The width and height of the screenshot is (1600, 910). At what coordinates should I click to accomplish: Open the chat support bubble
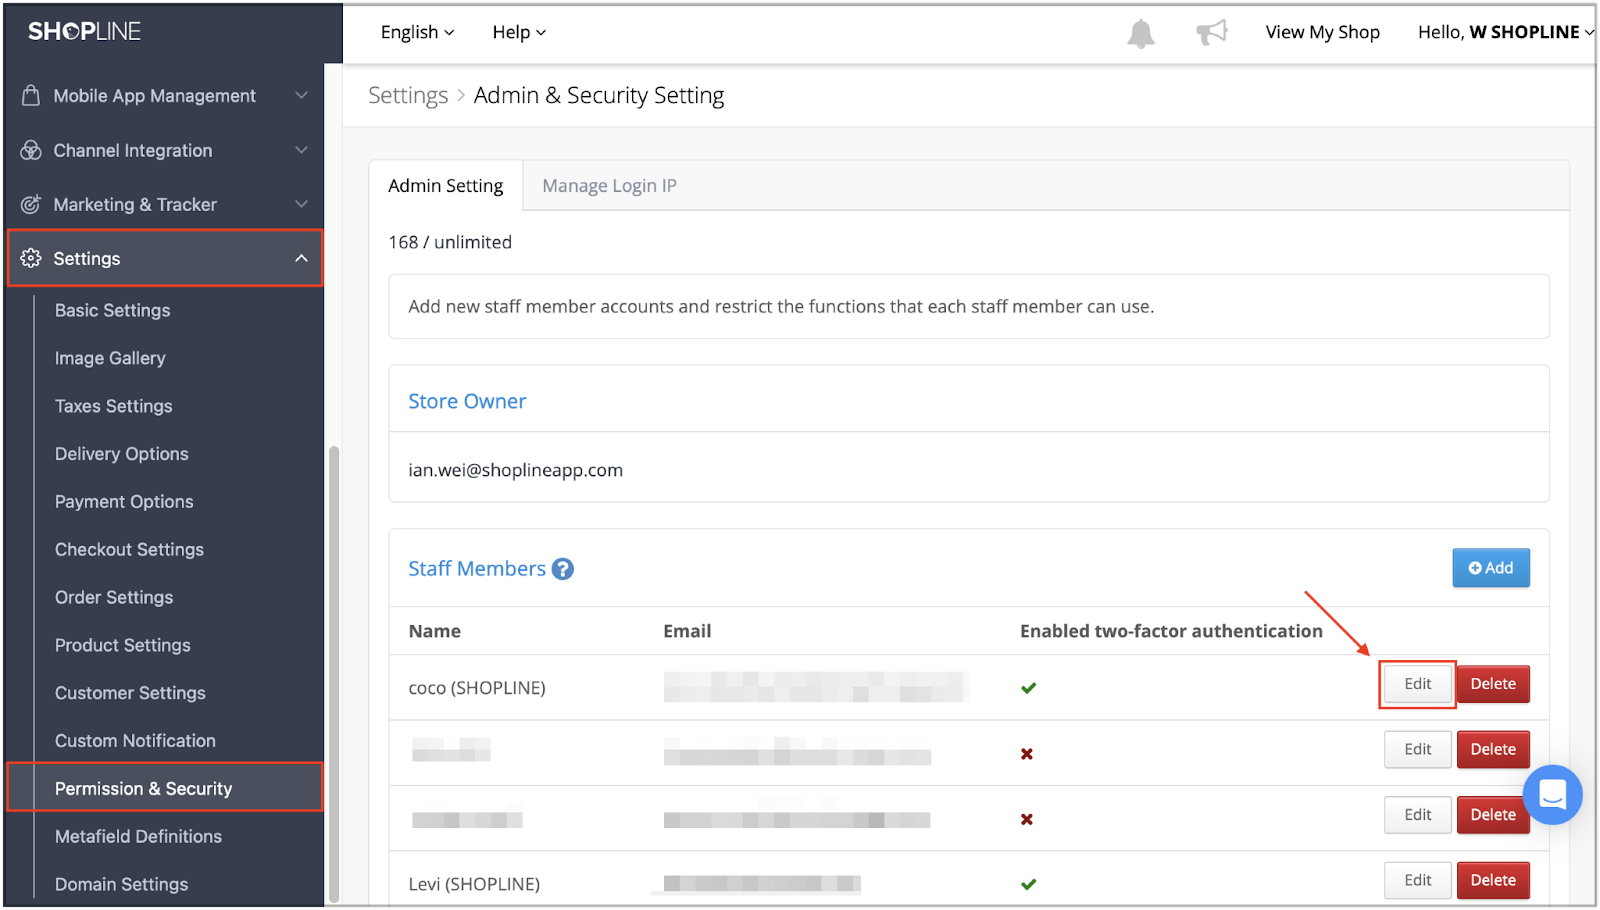pos(1552,795)
